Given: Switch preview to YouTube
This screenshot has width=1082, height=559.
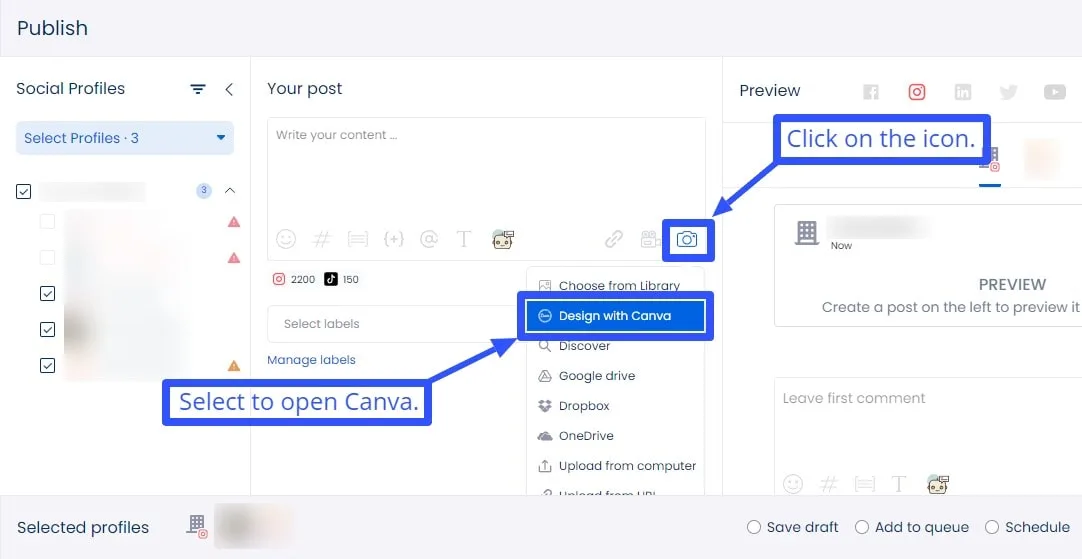Looking at the screenshot, I should [1054, 92].
